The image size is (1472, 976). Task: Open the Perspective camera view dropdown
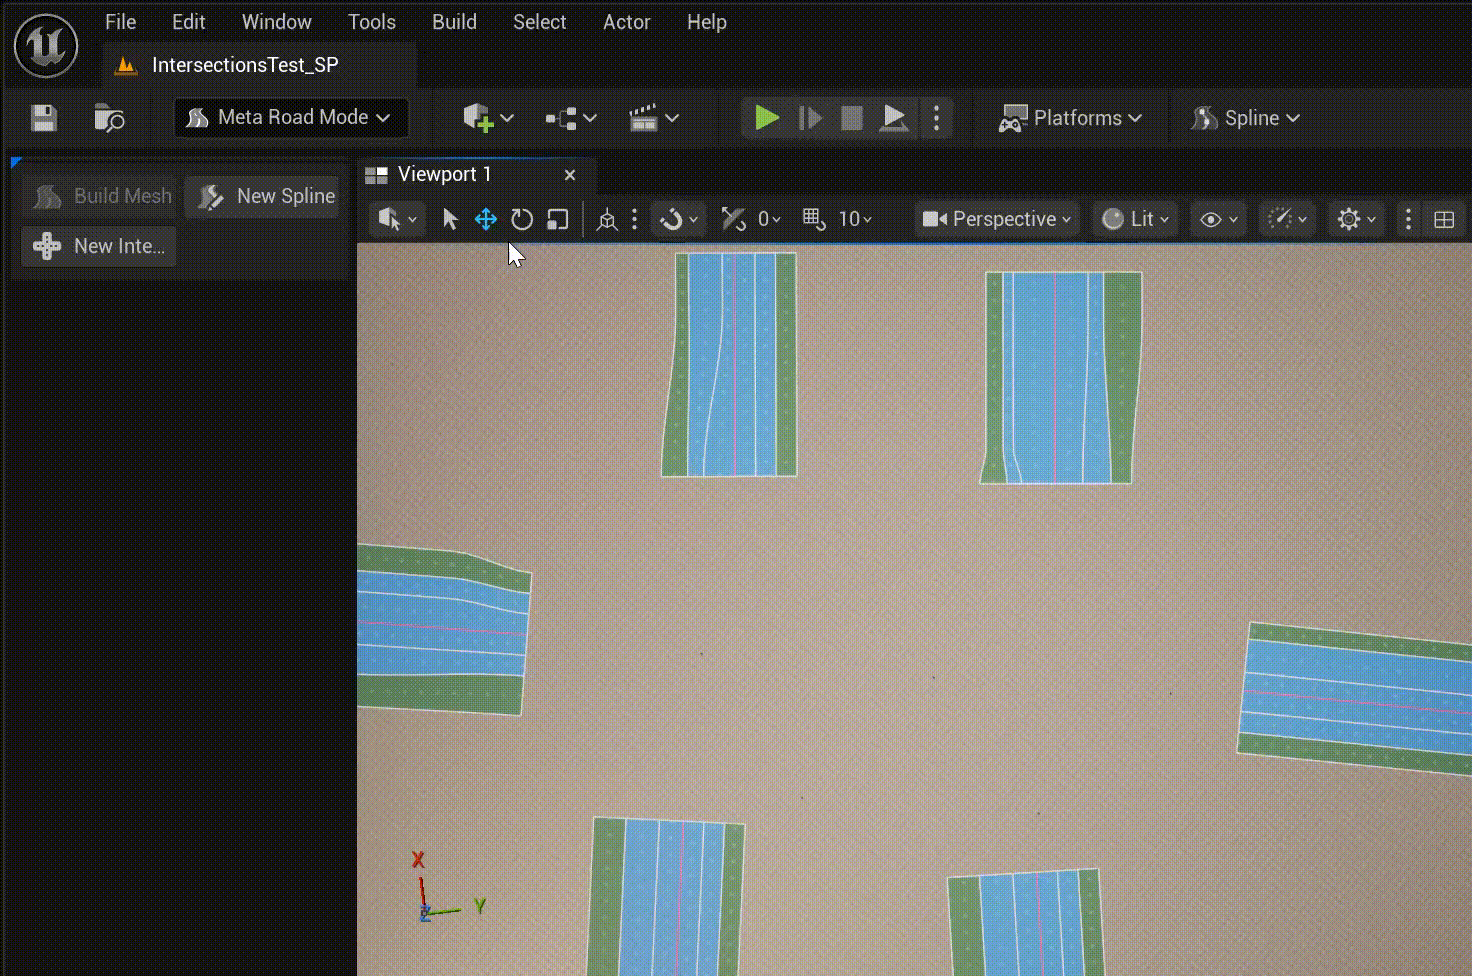pos(997,219)
